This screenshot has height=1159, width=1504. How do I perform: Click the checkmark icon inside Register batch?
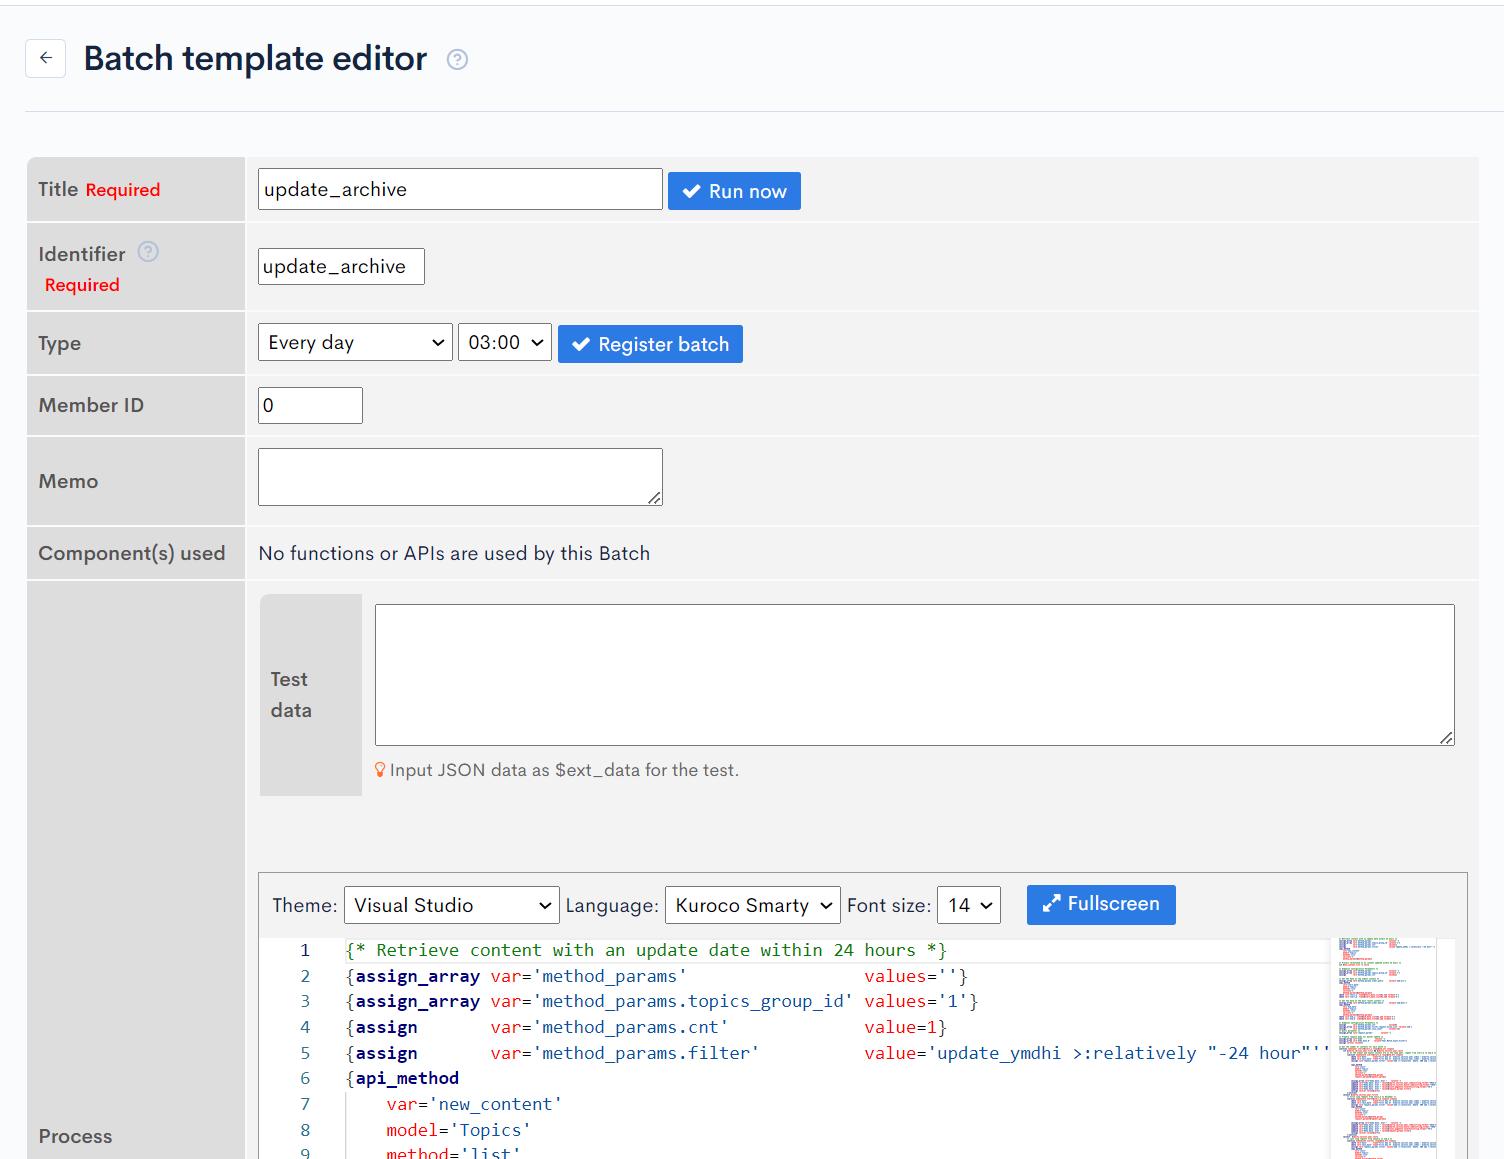point(582,344)
